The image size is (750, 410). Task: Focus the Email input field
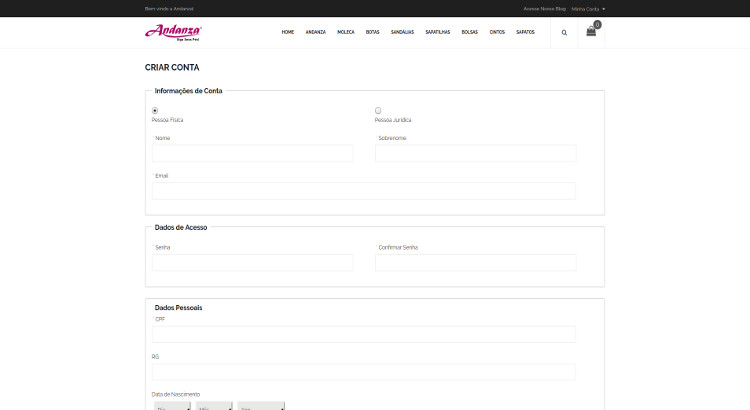coord(364,191)
